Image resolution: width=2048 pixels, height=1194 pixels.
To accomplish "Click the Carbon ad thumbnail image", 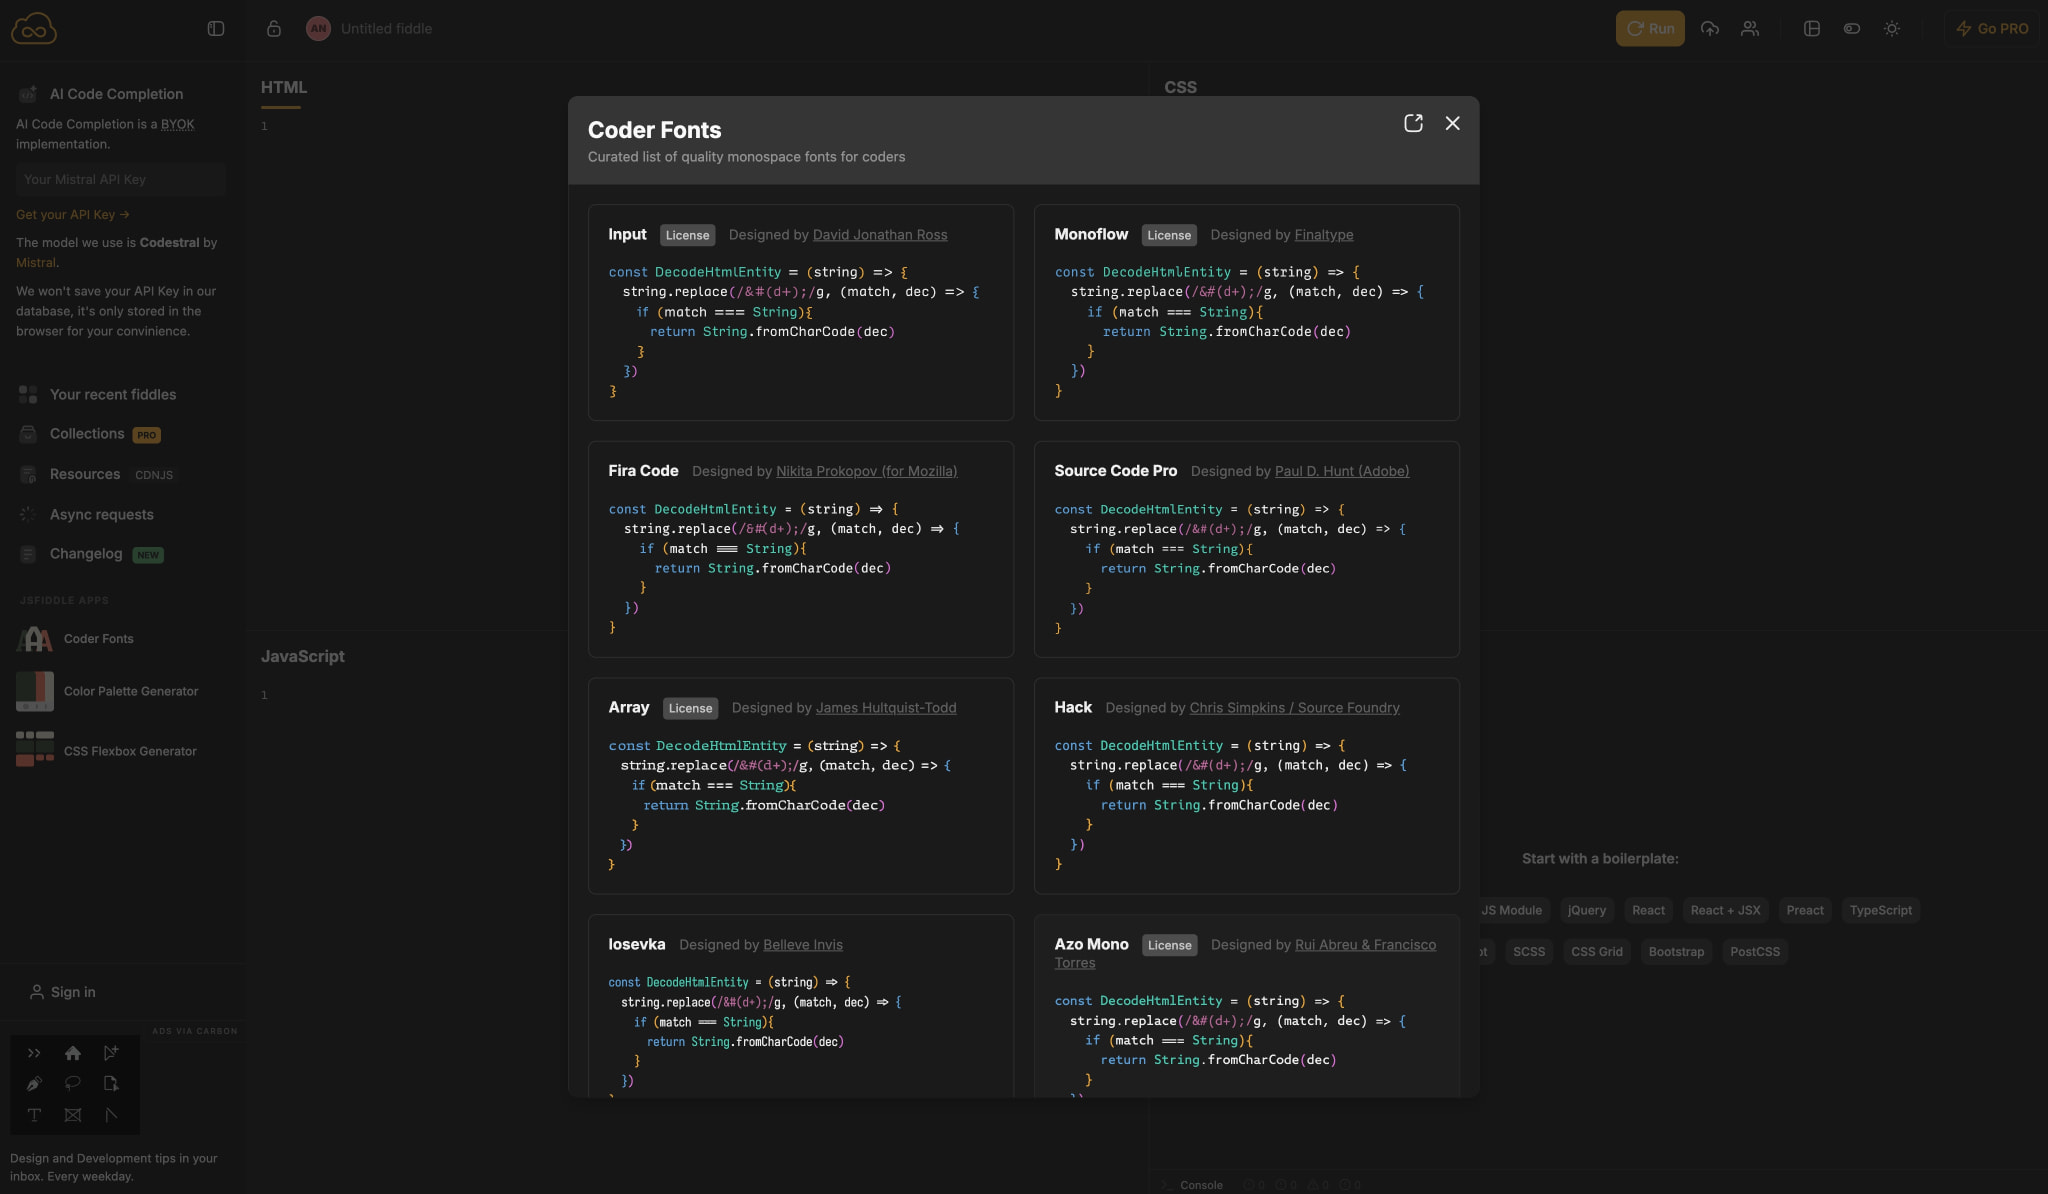I will click(75, 1085).
